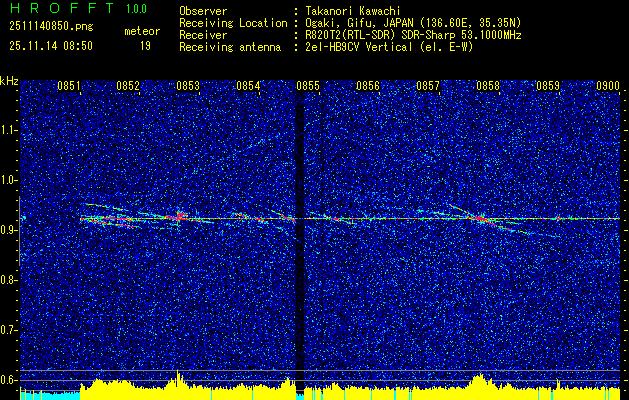Click the 0858 time marker

click(488, 85)
